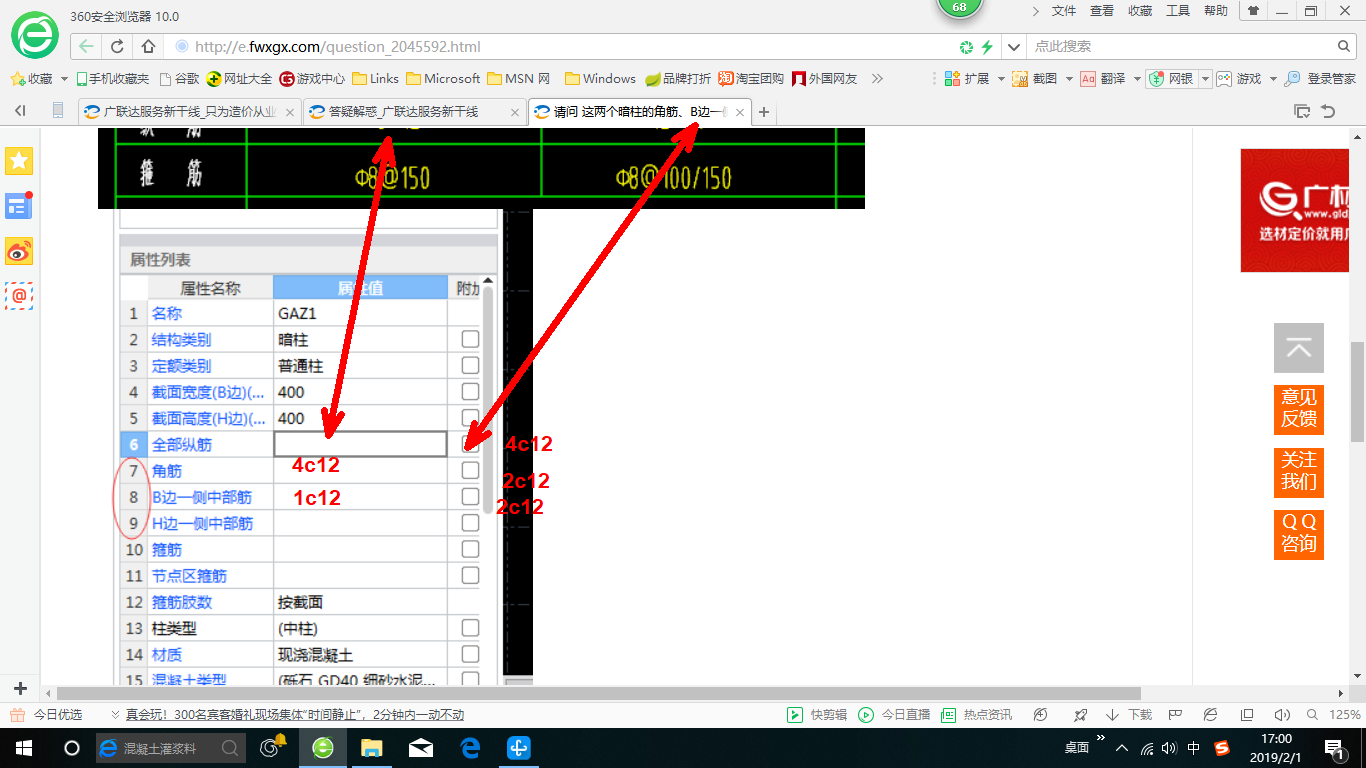This screenshot has height=768, width=1366.
Task: Check the H边一侧中部筋 附加 checkbox
Action: [470, 523]
